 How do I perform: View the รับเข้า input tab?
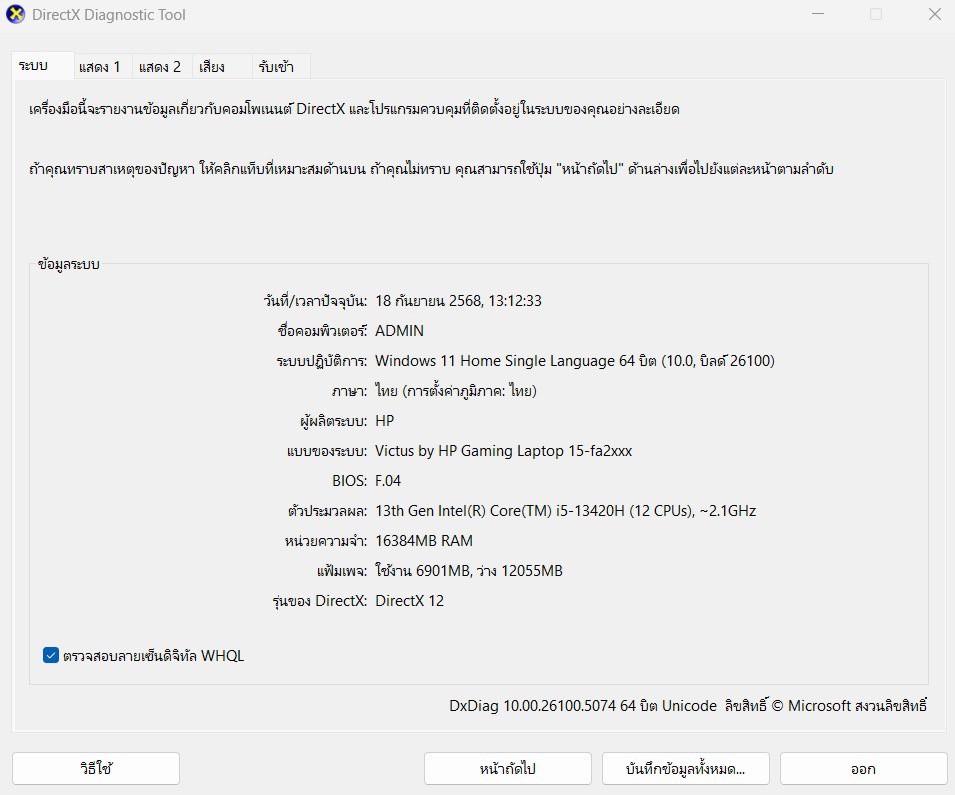[278, 66]
